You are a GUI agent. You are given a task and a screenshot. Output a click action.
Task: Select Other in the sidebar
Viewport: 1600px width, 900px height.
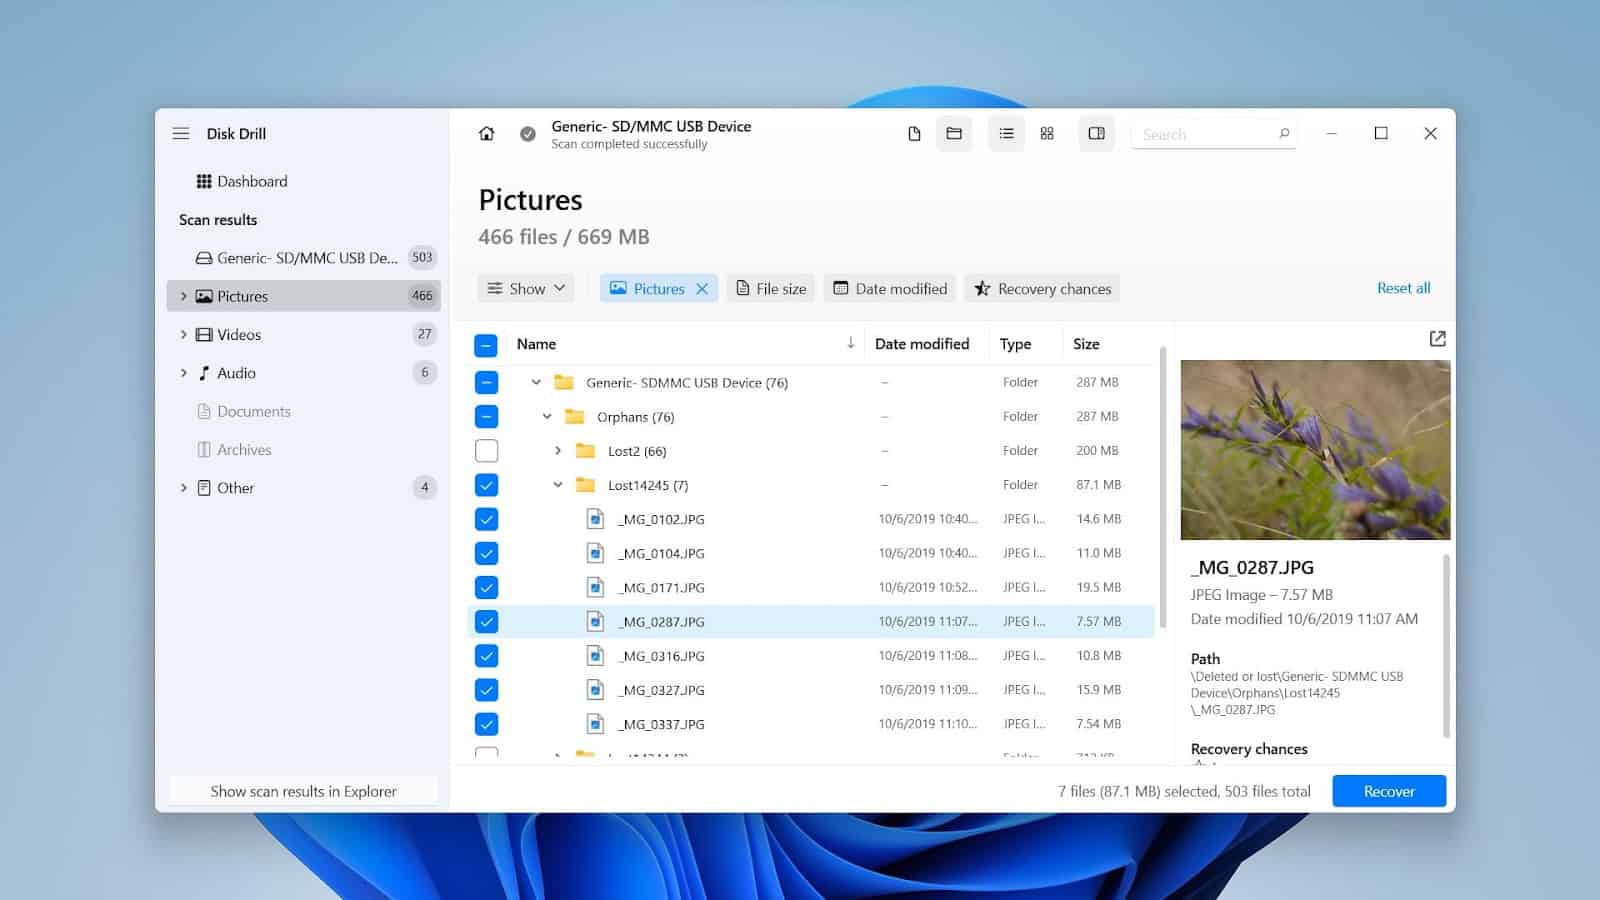pos(304,488)
